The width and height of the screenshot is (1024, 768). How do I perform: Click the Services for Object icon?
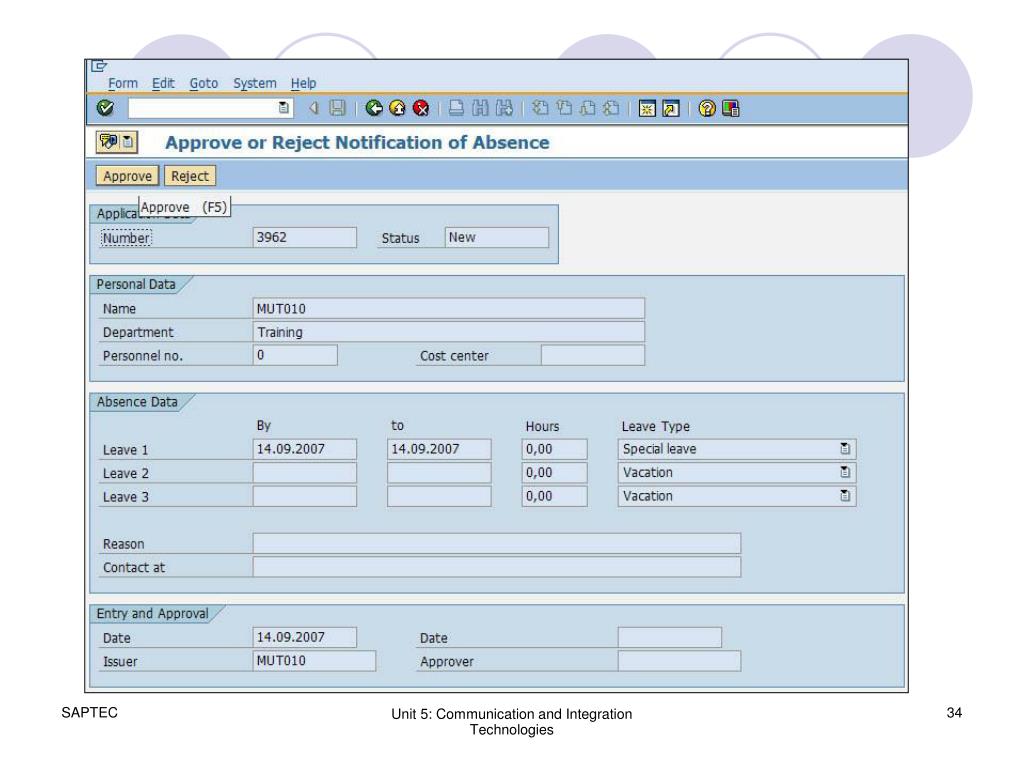click(x=109, y=141)
